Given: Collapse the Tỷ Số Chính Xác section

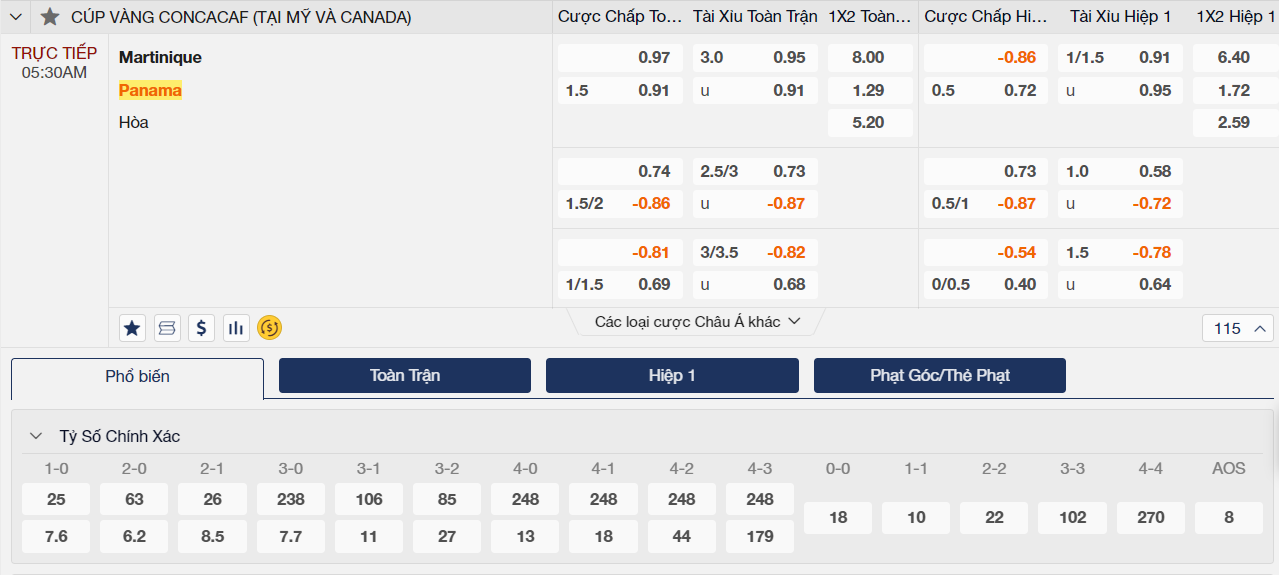Looking at the screenshot, I should 36,436.
